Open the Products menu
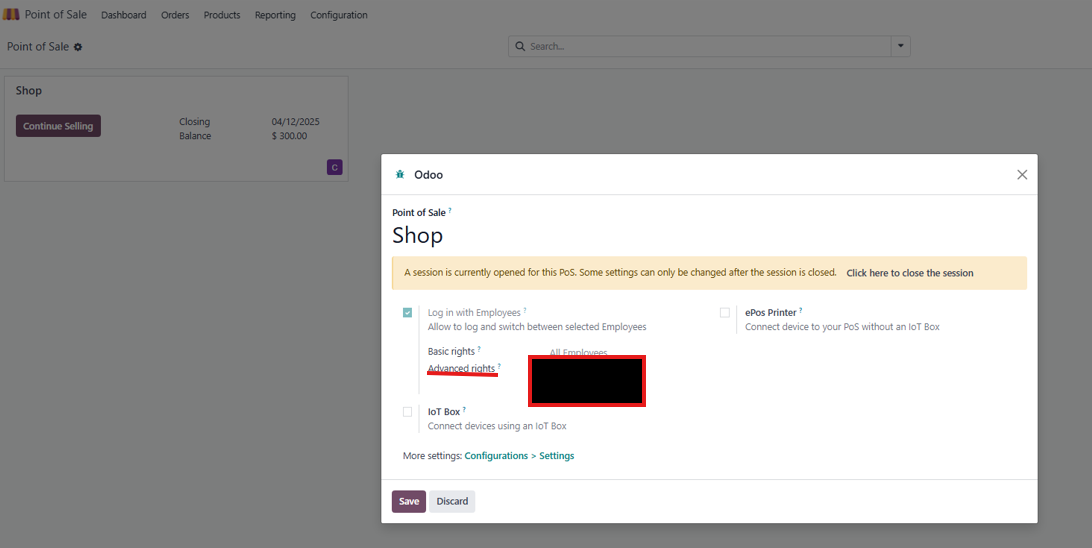Viewport: 1092px width, 548px height. 222,15
